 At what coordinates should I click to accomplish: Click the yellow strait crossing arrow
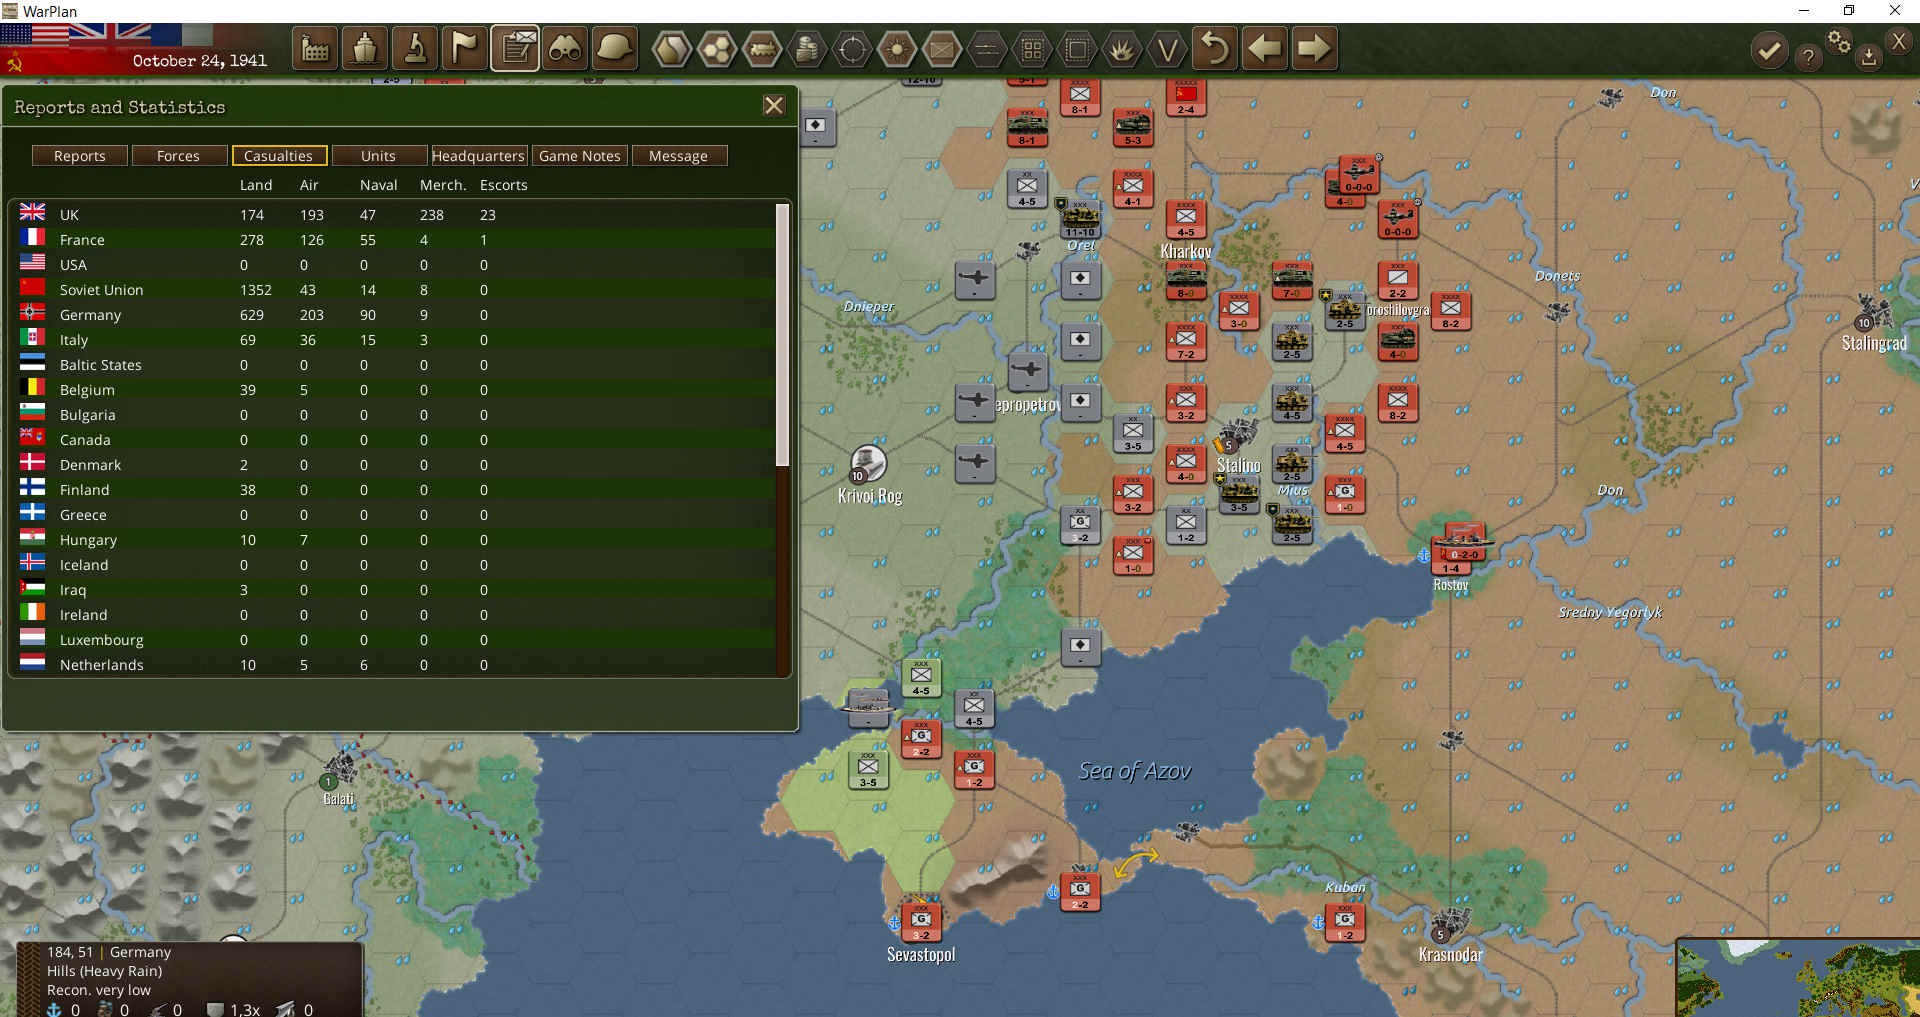coord(1135,862)
